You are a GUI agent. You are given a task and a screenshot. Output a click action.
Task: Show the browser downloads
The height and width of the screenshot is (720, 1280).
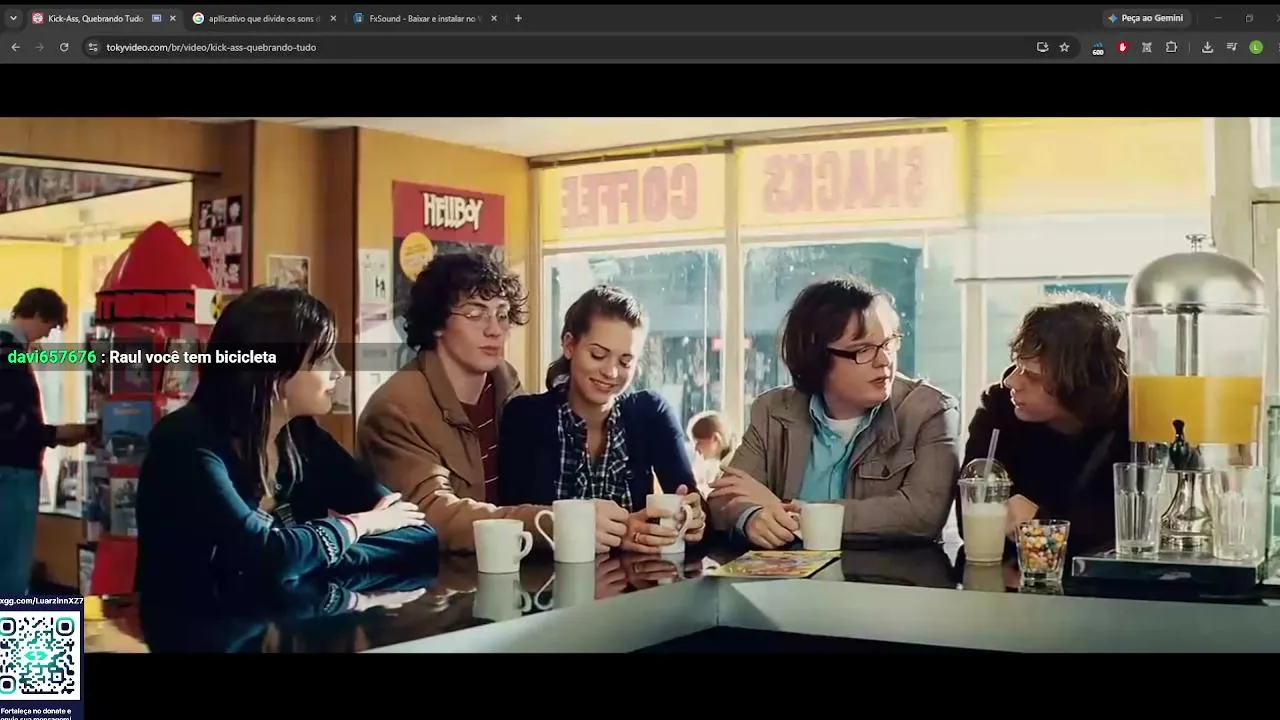click(x=1207, y=47)
